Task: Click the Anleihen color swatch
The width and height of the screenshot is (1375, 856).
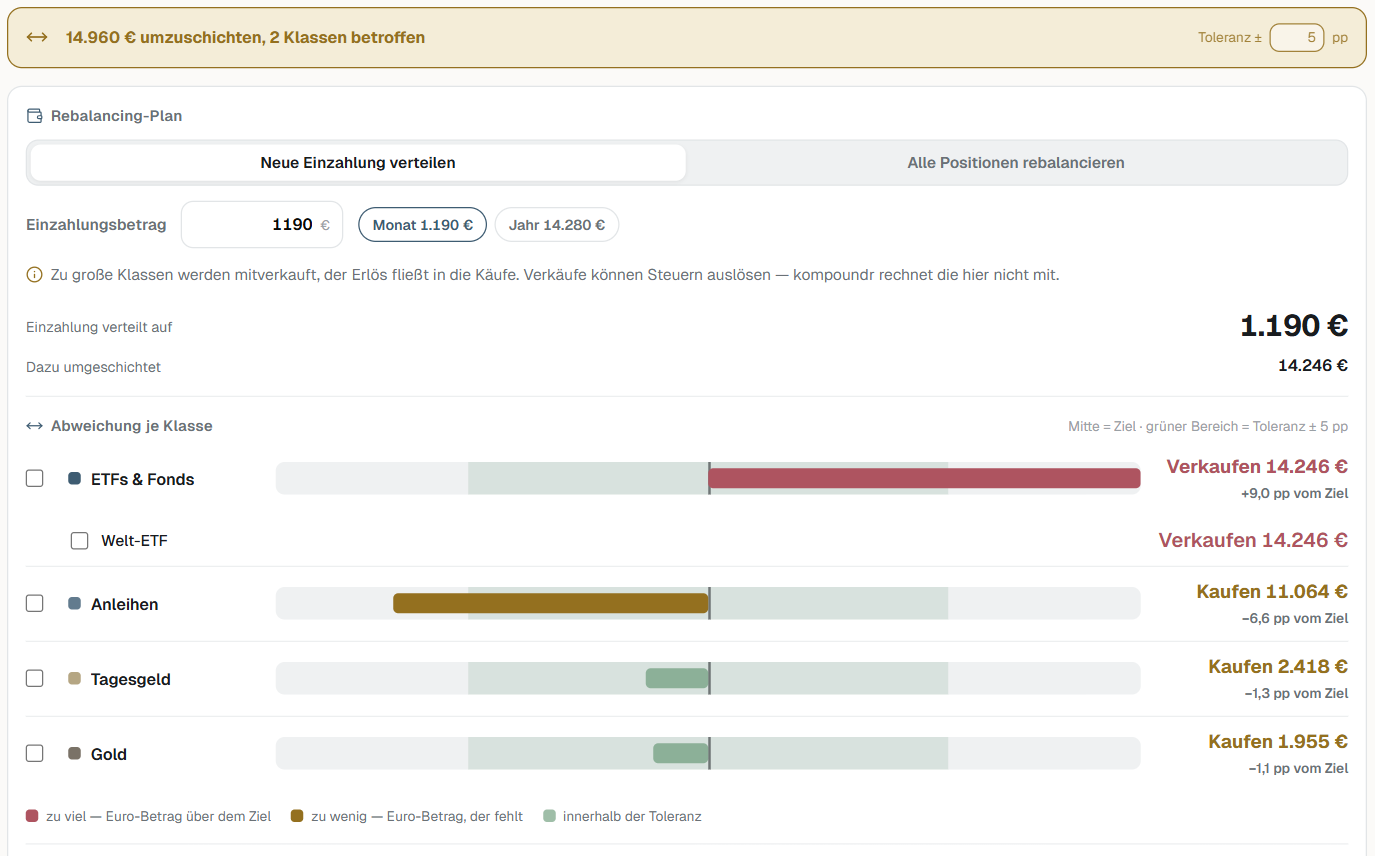Action: [74, 604]
